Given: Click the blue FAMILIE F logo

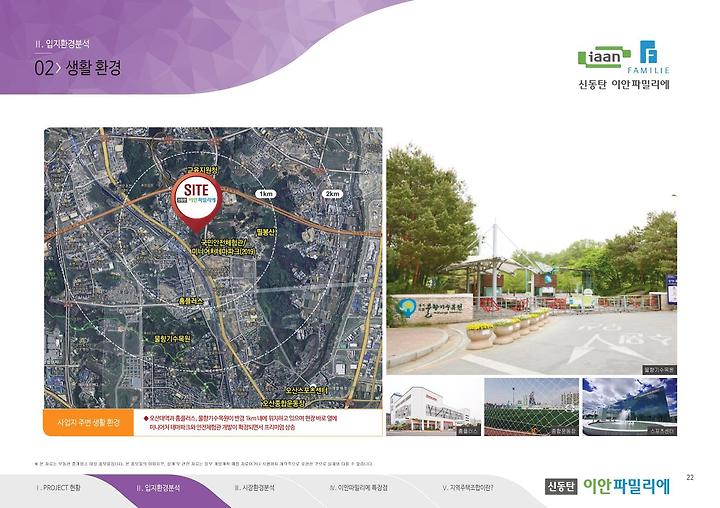Looking at the screenshot, I should point(648,56).
